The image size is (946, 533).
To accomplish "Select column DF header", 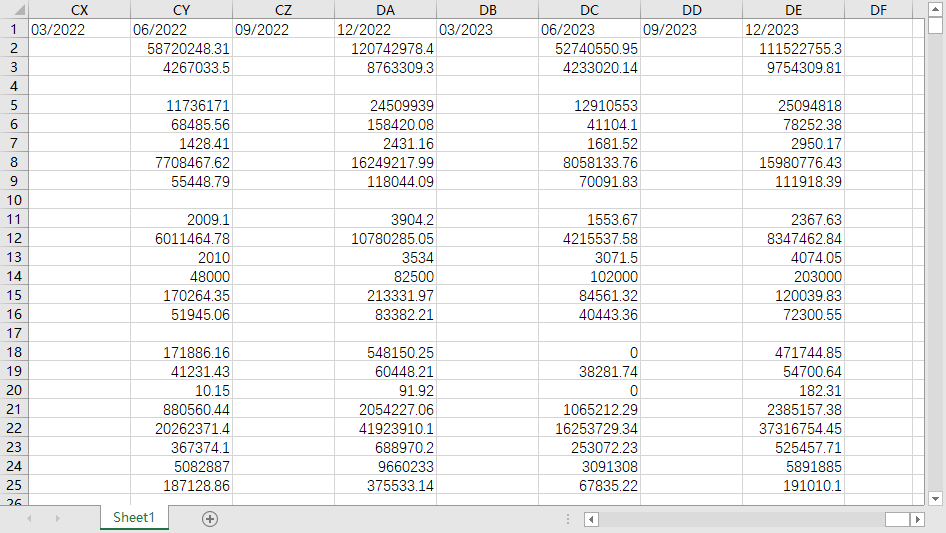I will (878, 10).
